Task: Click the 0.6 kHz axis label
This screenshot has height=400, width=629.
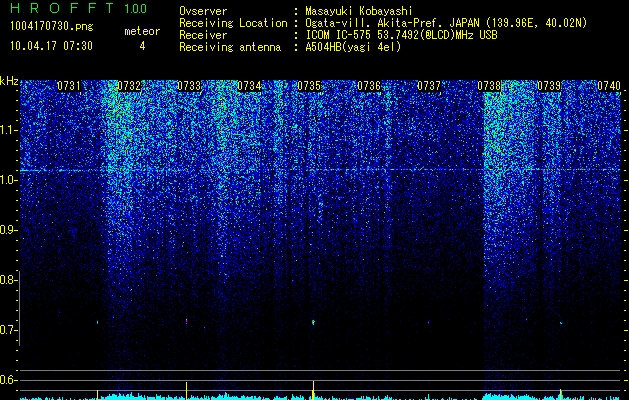Action: pyautogui.click(x=8, y=380)
